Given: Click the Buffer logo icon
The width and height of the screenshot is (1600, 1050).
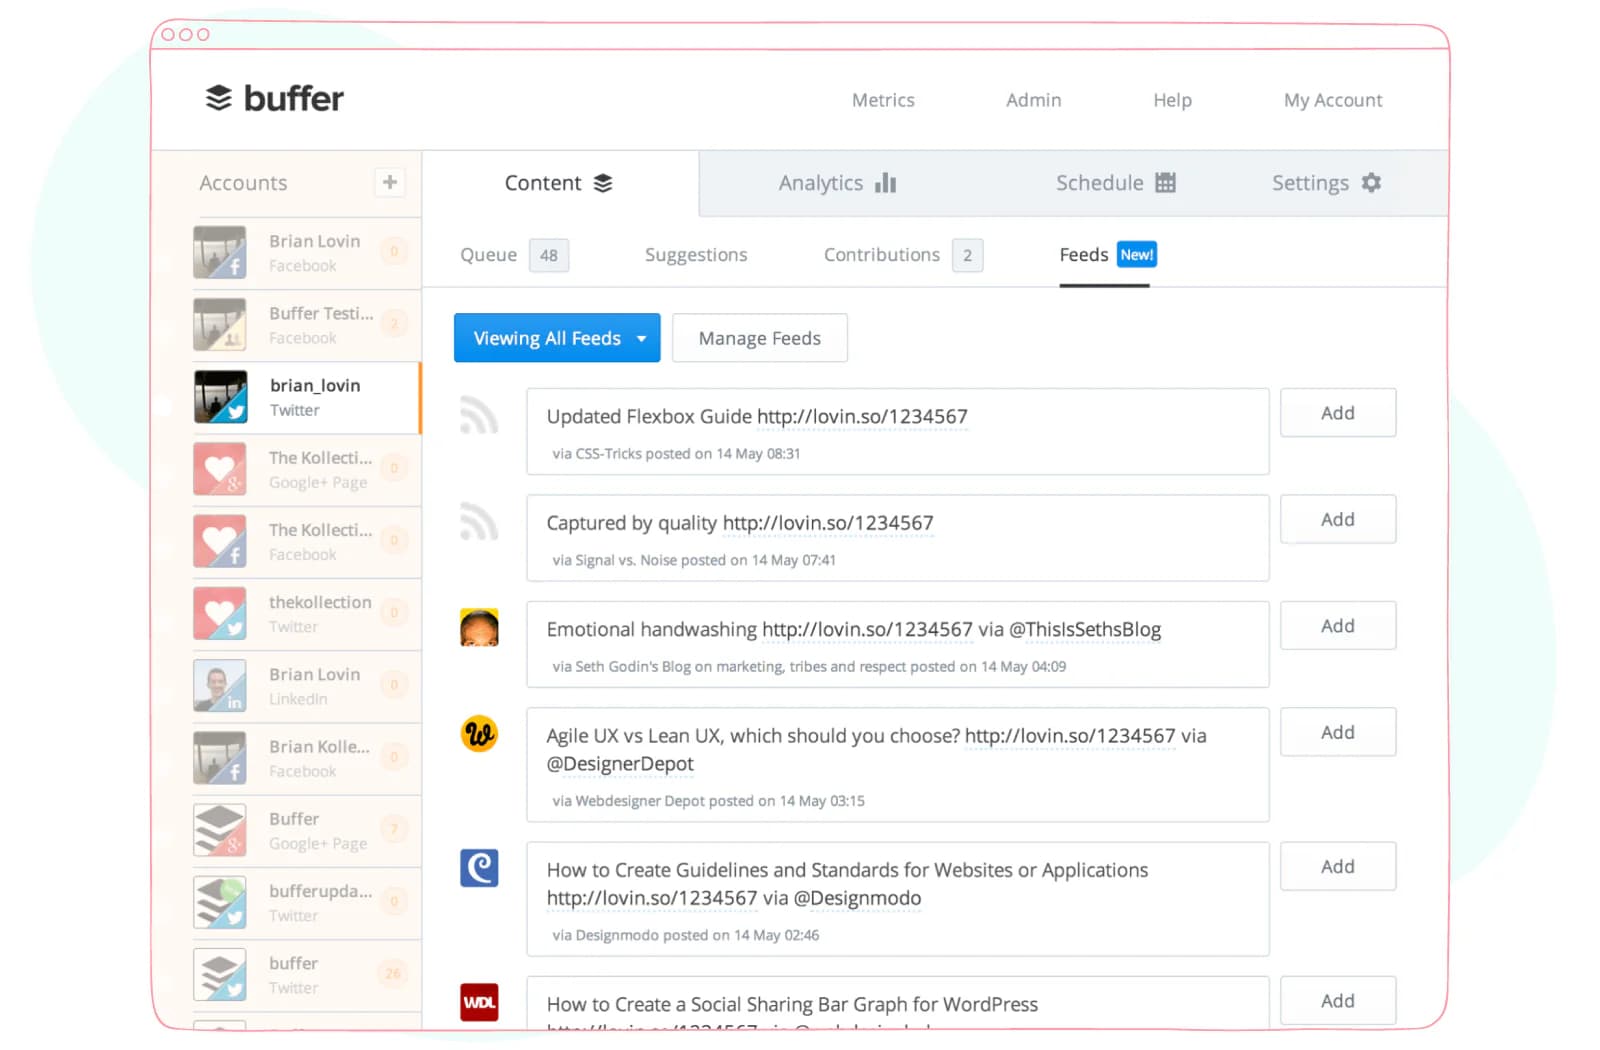Looking at the screenshot, I should tap(218, 98).
